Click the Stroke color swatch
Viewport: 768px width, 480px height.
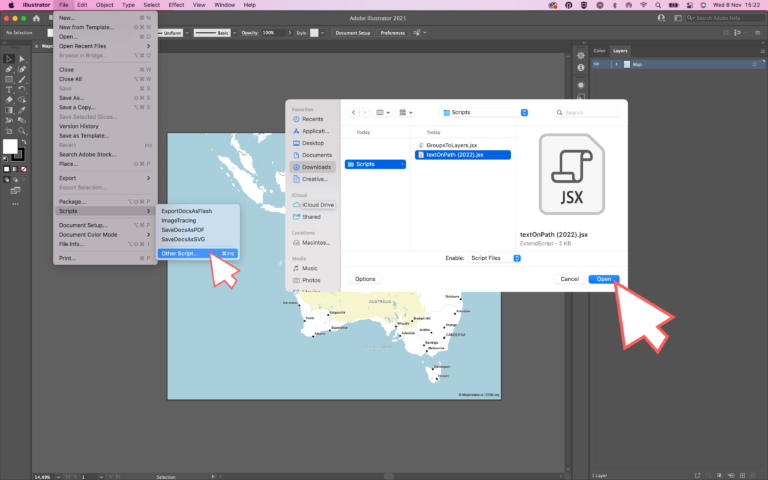18,155
